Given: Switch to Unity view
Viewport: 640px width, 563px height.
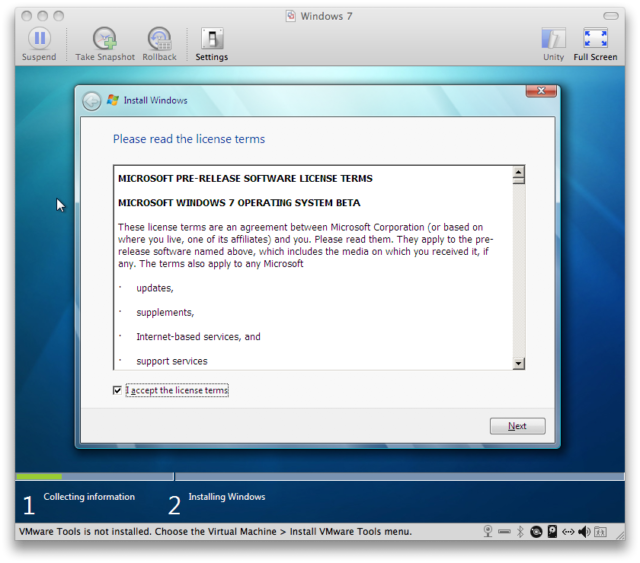Looking at the screenshot, I should click(x=553, y=44).
